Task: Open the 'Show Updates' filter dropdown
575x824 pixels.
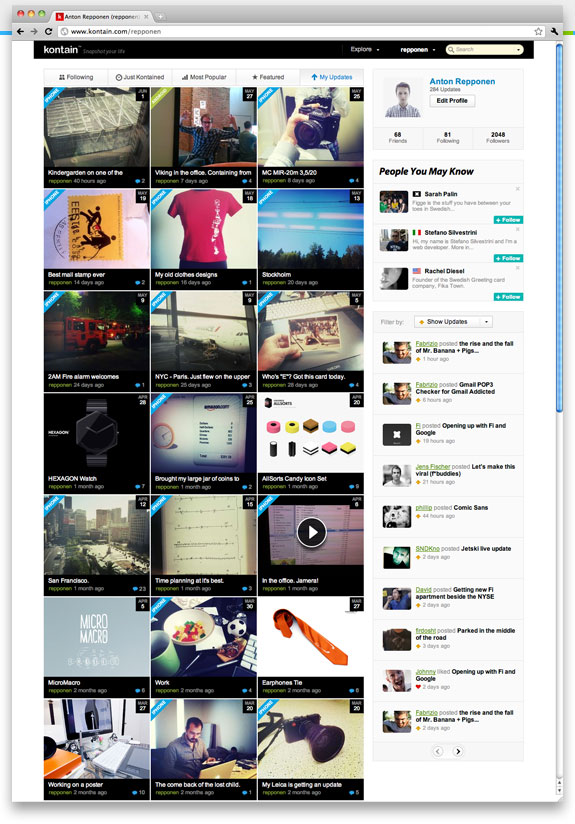Action: click(x=453, y=322)
